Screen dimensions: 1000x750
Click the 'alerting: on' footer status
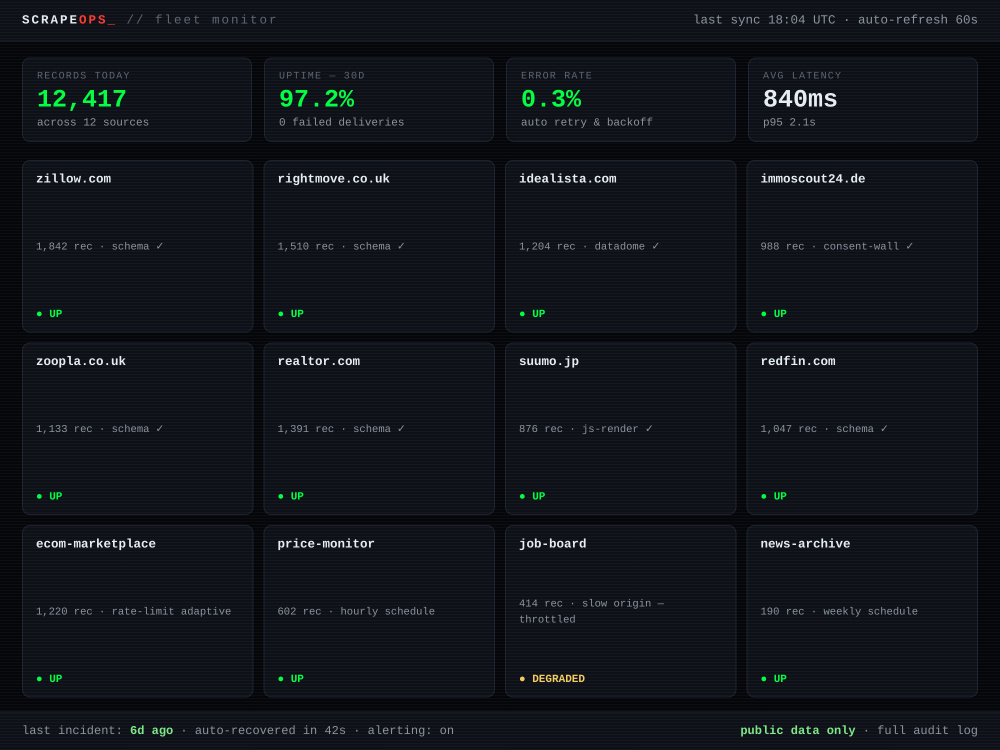[411, 730]
